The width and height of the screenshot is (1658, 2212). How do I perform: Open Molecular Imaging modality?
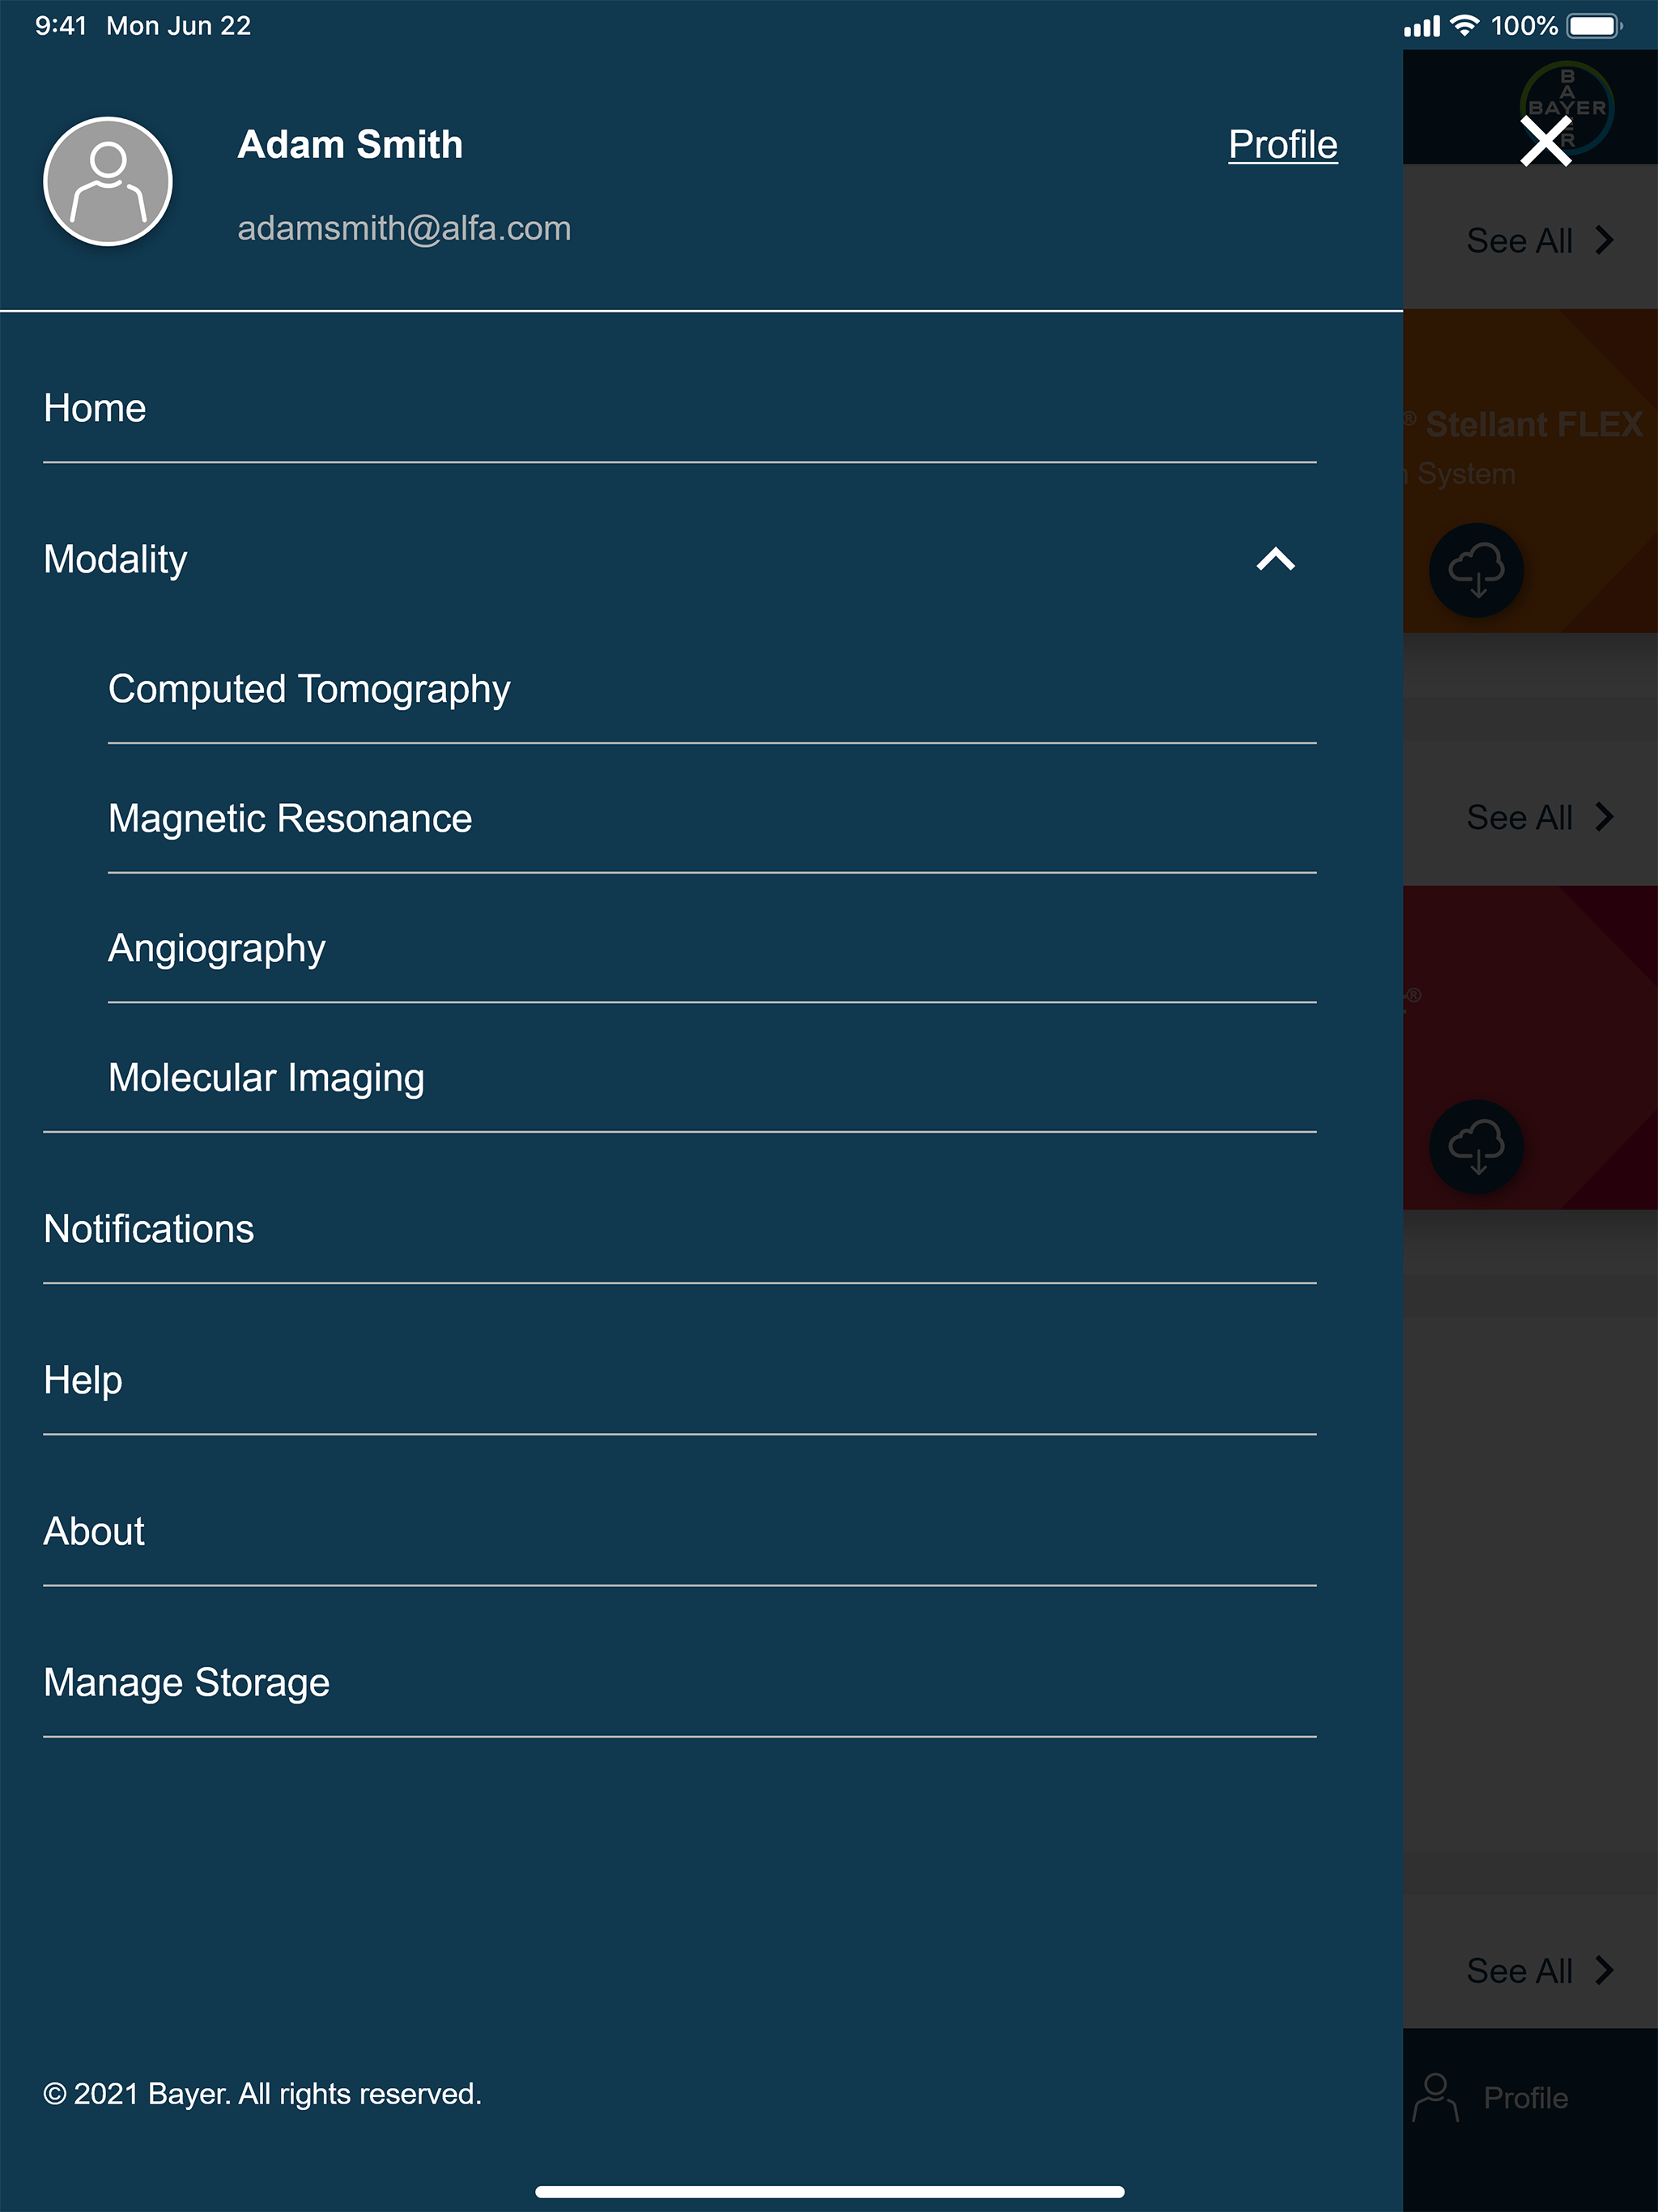point(712,1078)
